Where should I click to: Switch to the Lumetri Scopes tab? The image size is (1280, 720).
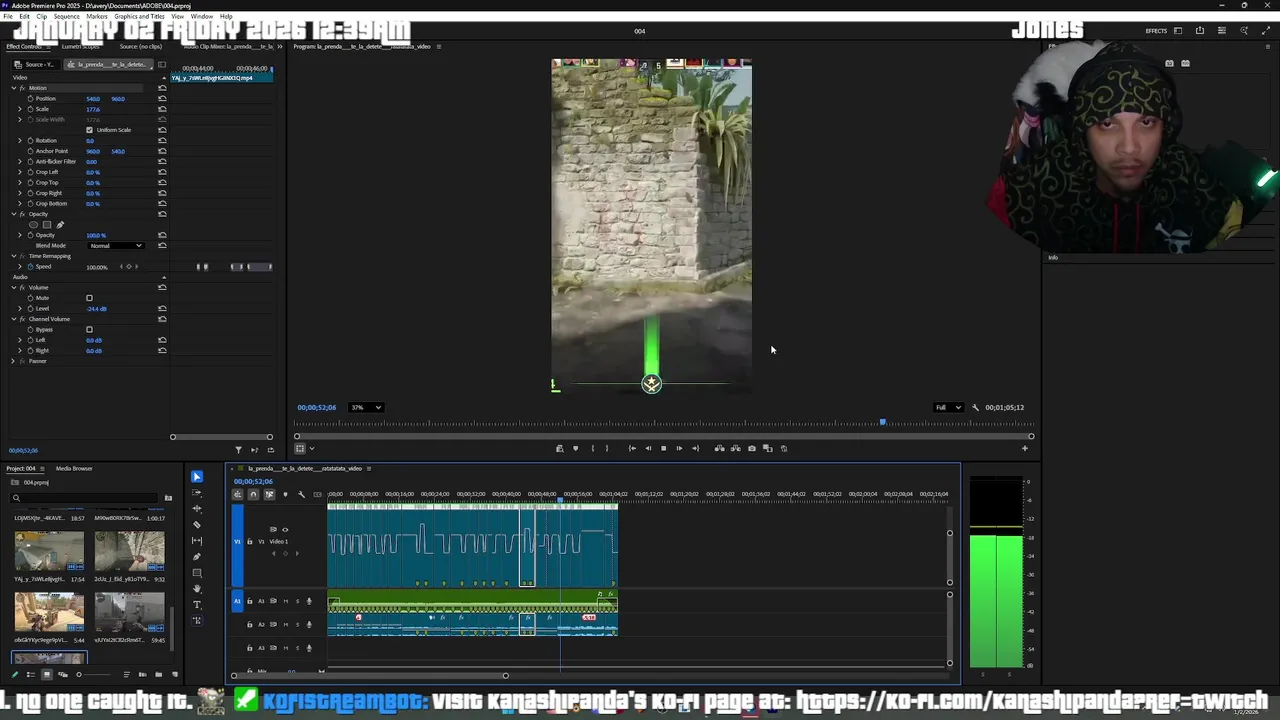pos(80,46)
